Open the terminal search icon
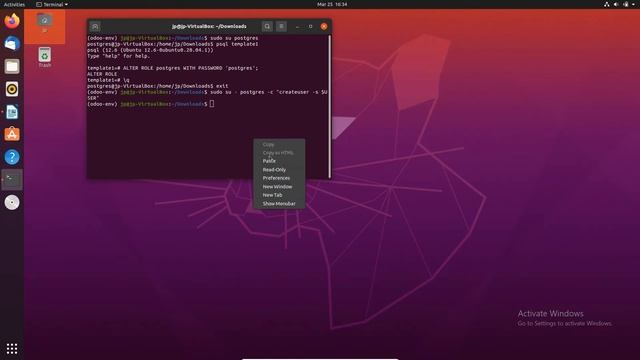 pyautogui.click(x=267, y=26)
